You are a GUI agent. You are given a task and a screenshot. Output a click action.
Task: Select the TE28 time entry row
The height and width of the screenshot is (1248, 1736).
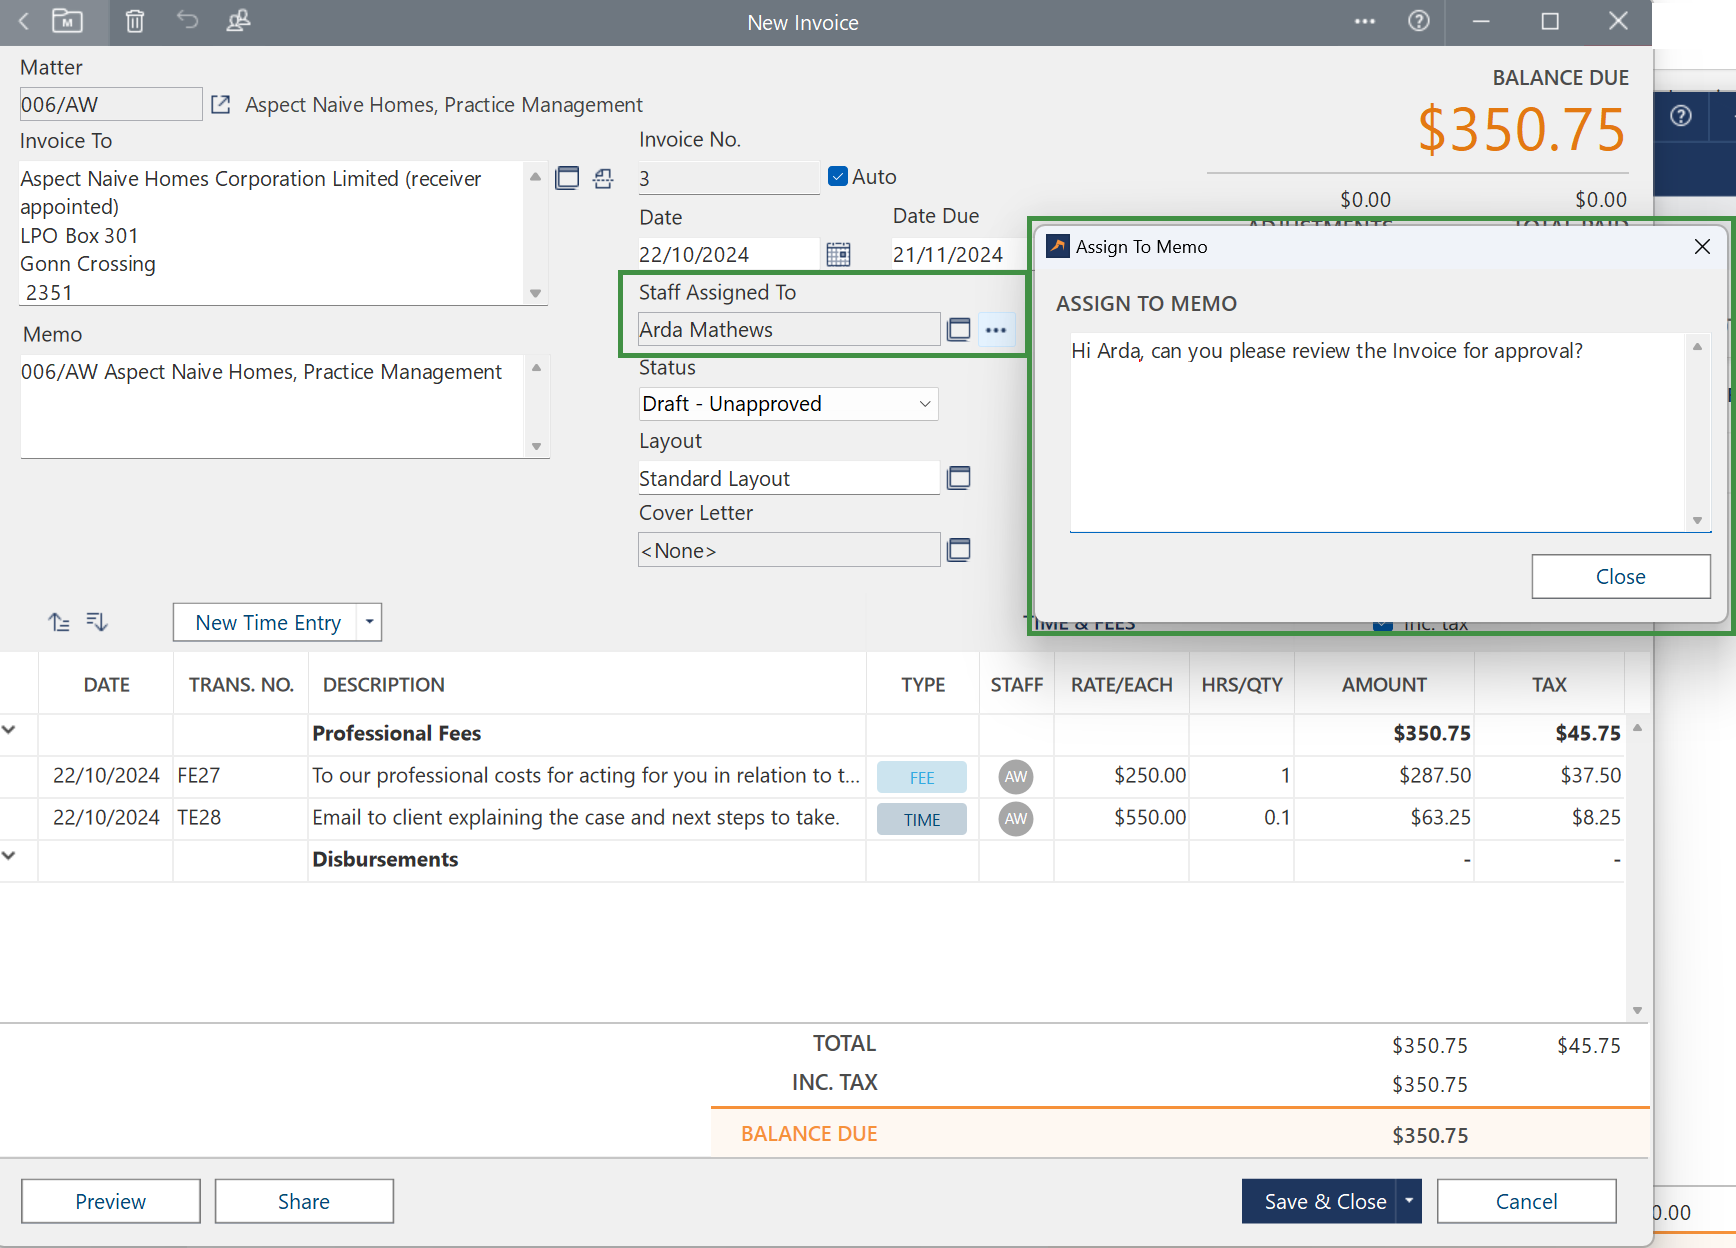pyautogui.click(x=575, y=818)
